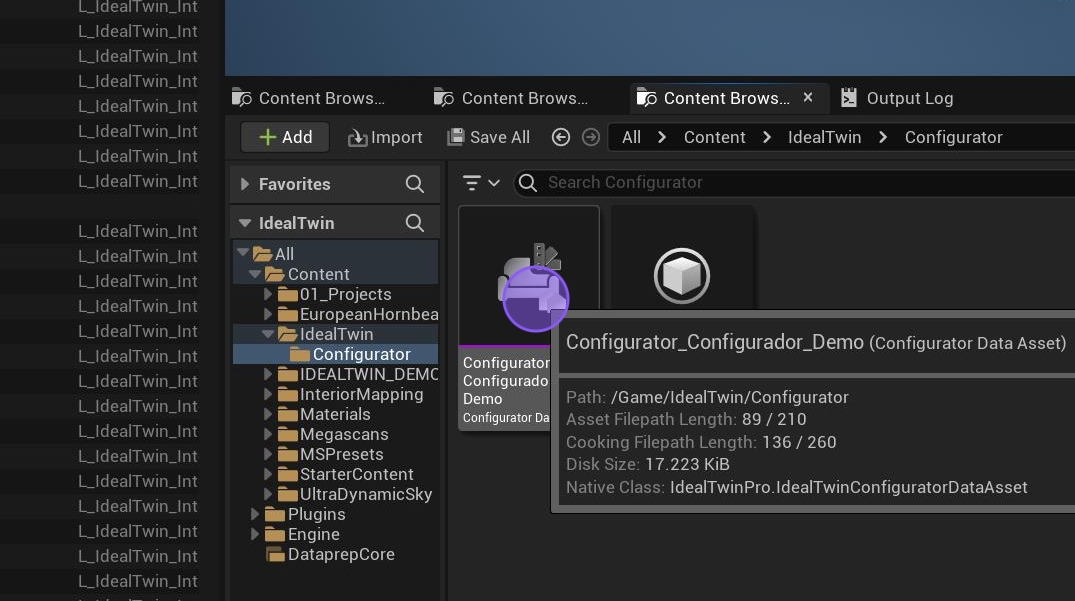Go back with the left arrow icon
This screenshot has height=601, width=1075.
561,137
